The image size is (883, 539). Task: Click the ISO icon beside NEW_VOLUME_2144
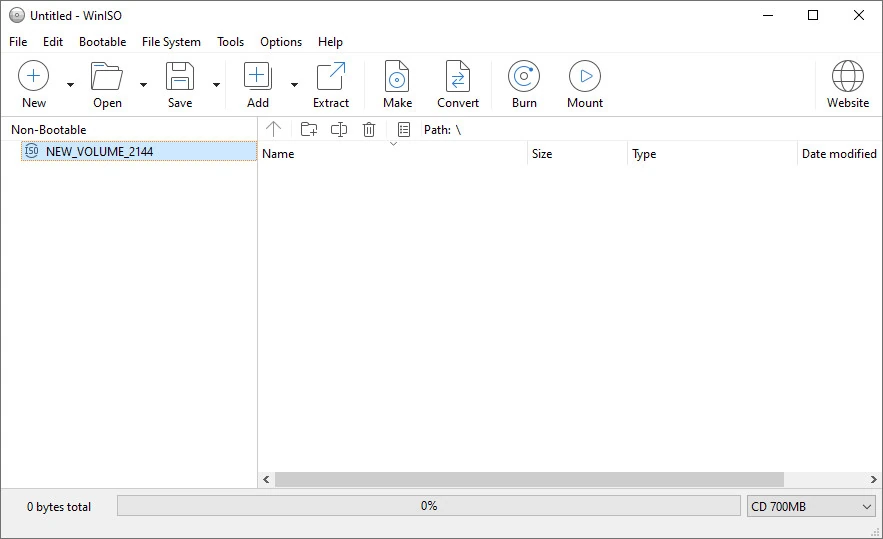[32, 151]
